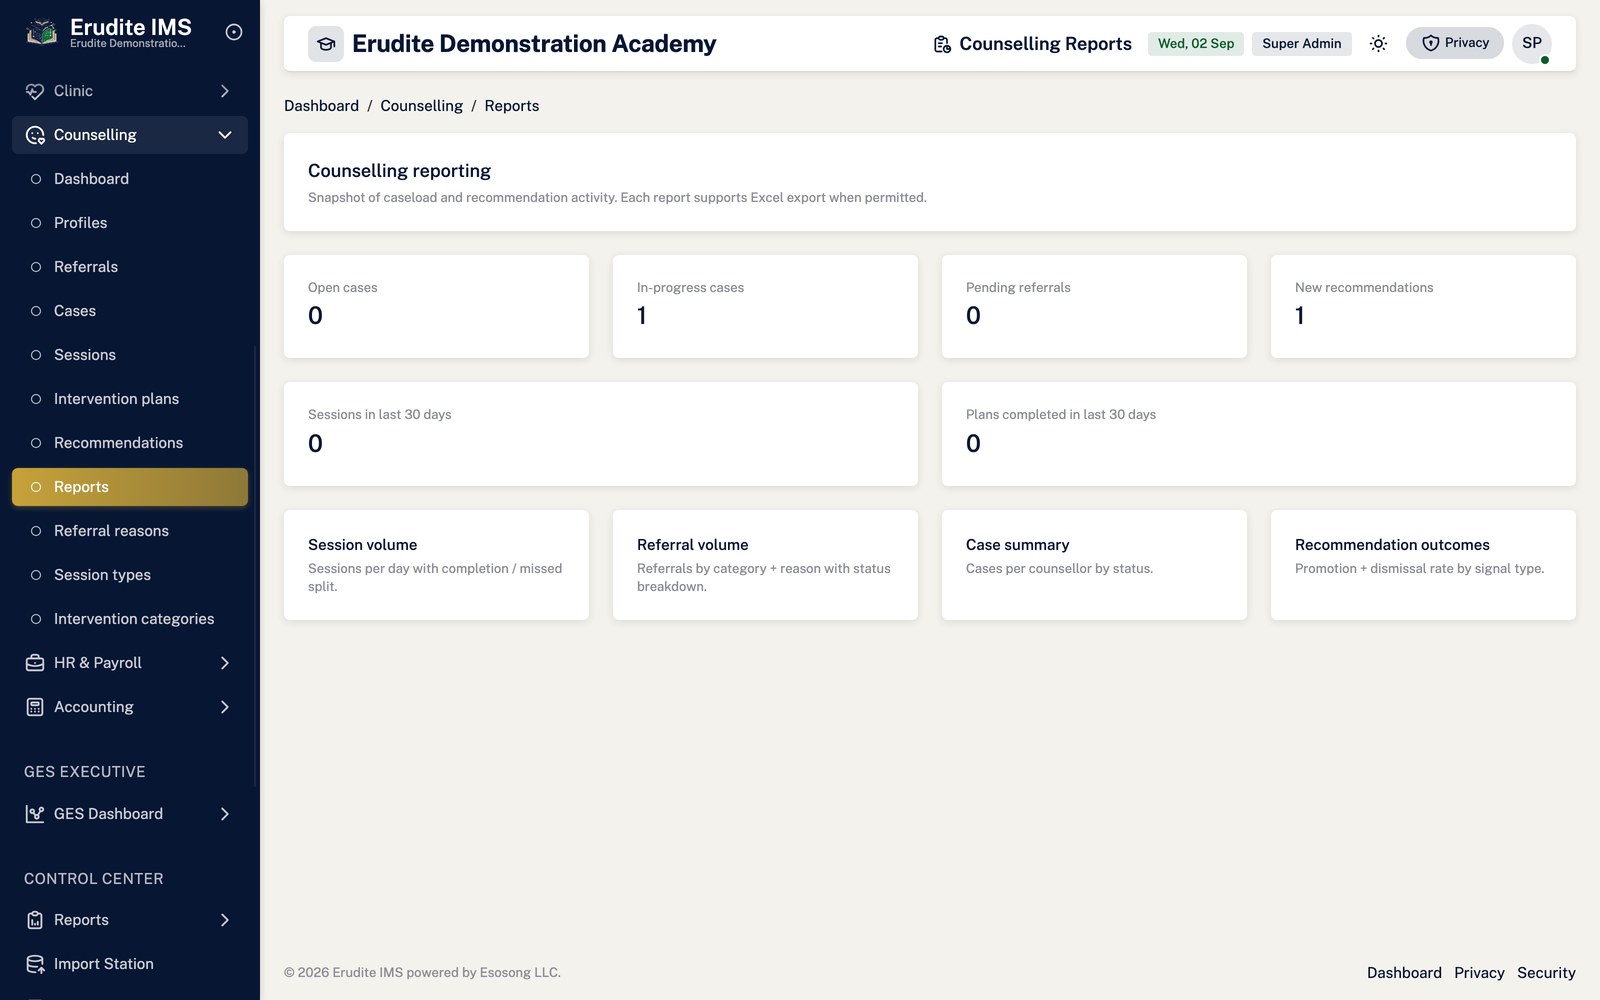Click the Pending referrals stat card
This screenshot has width=1600, height=1000.
point(1094,306)
